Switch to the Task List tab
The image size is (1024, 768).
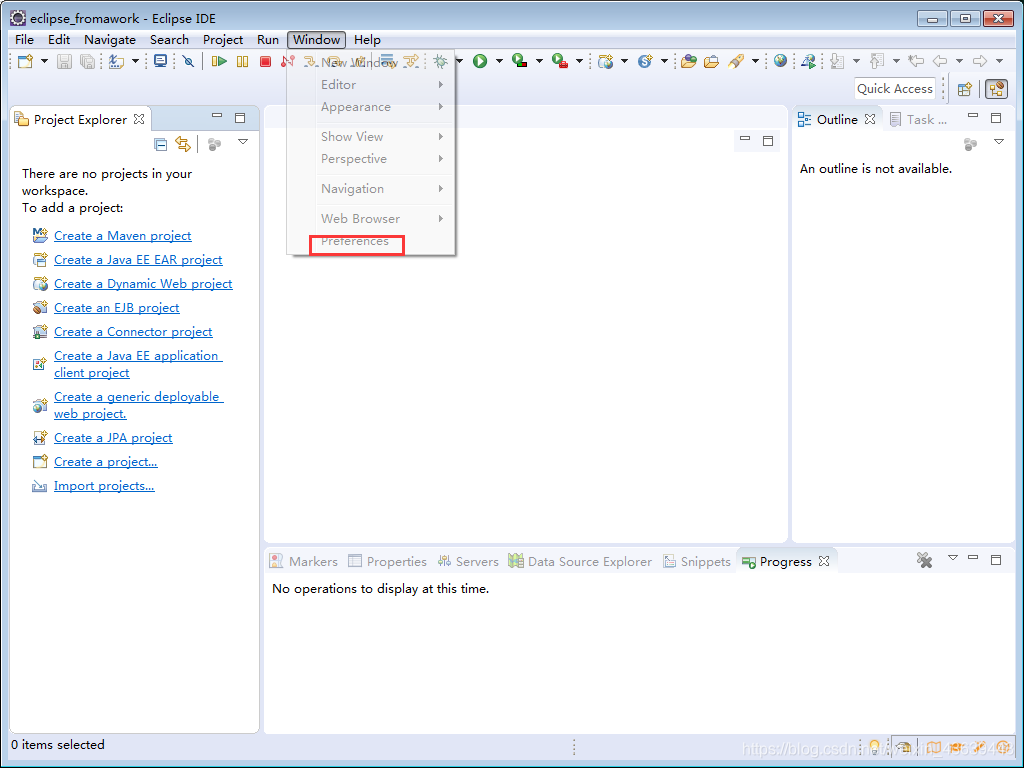click(x=918, y=120)
